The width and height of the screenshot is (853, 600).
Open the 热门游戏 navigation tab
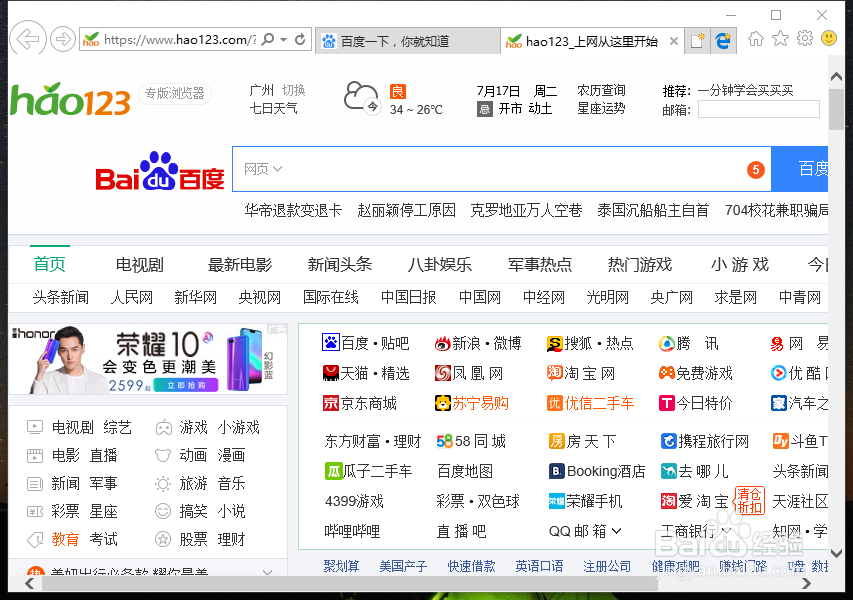tap(640, 264)
